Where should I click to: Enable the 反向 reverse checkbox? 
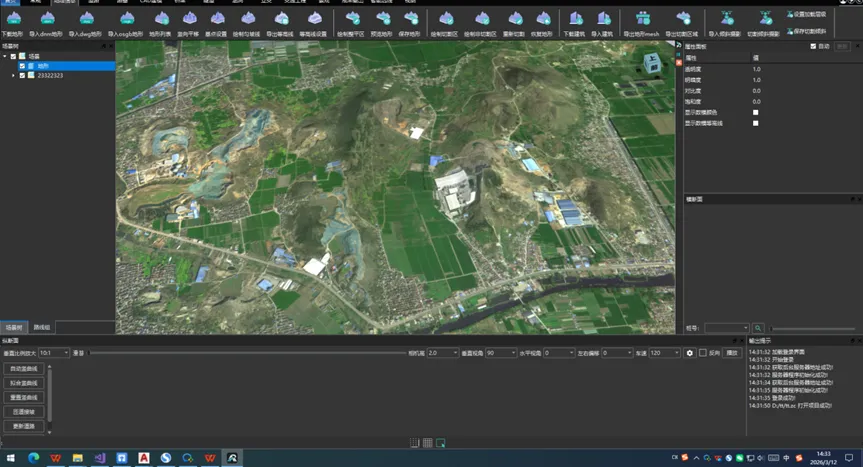(x=704, y=353)
